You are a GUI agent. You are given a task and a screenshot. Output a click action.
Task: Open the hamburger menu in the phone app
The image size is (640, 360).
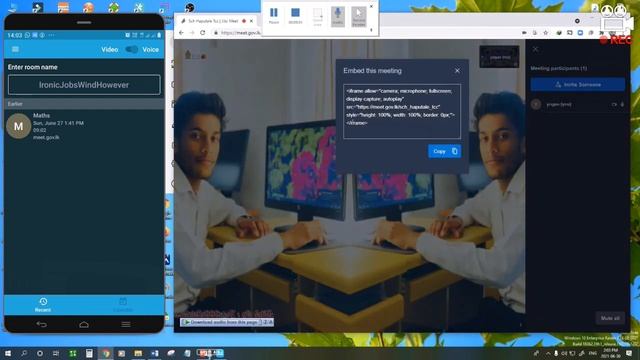[x=16, y=49]
